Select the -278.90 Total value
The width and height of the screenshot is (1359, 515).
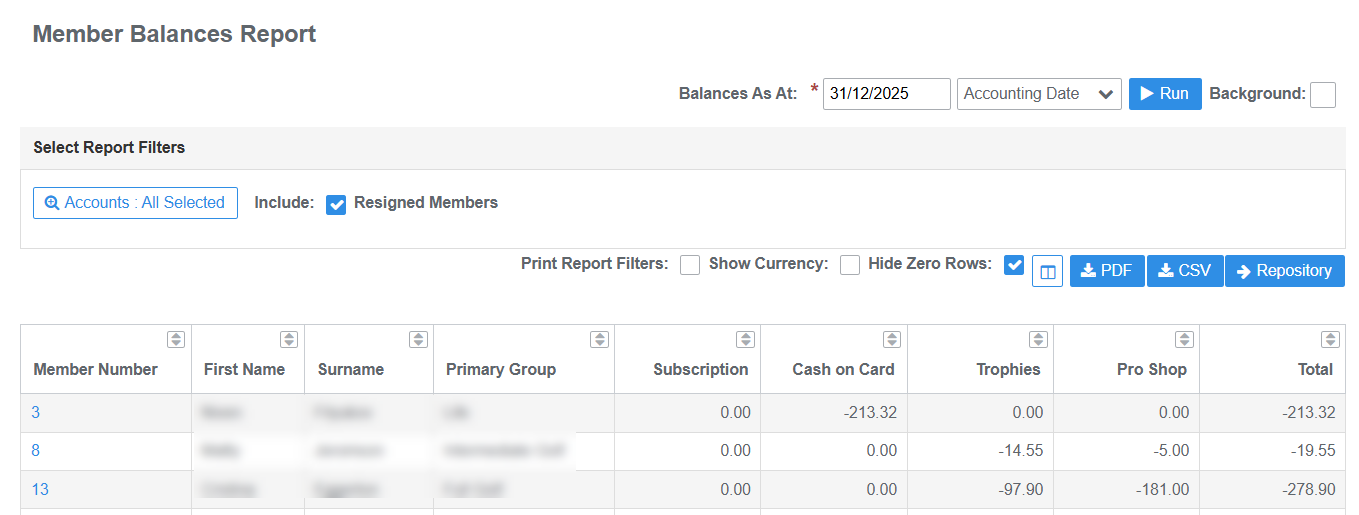[1309, 490]
